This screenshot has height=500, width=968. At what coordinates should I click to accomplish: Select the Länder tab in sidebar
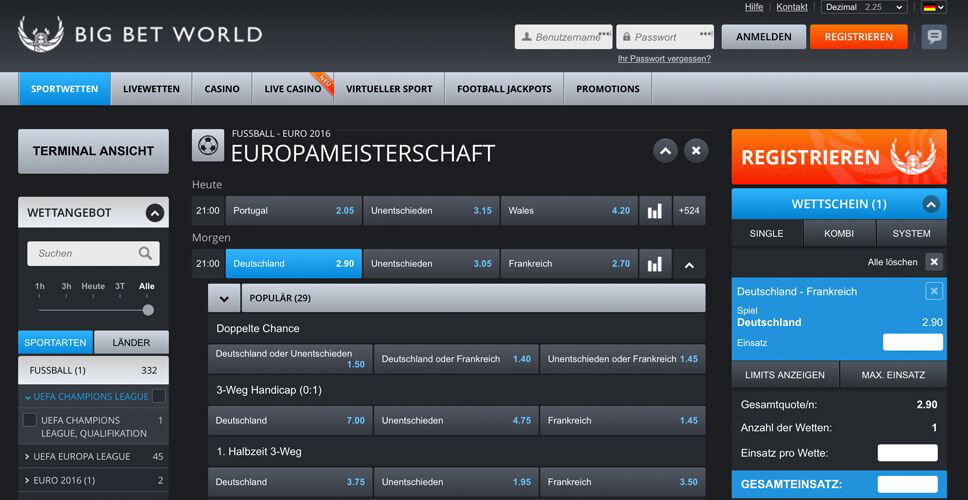coord(131,342)
